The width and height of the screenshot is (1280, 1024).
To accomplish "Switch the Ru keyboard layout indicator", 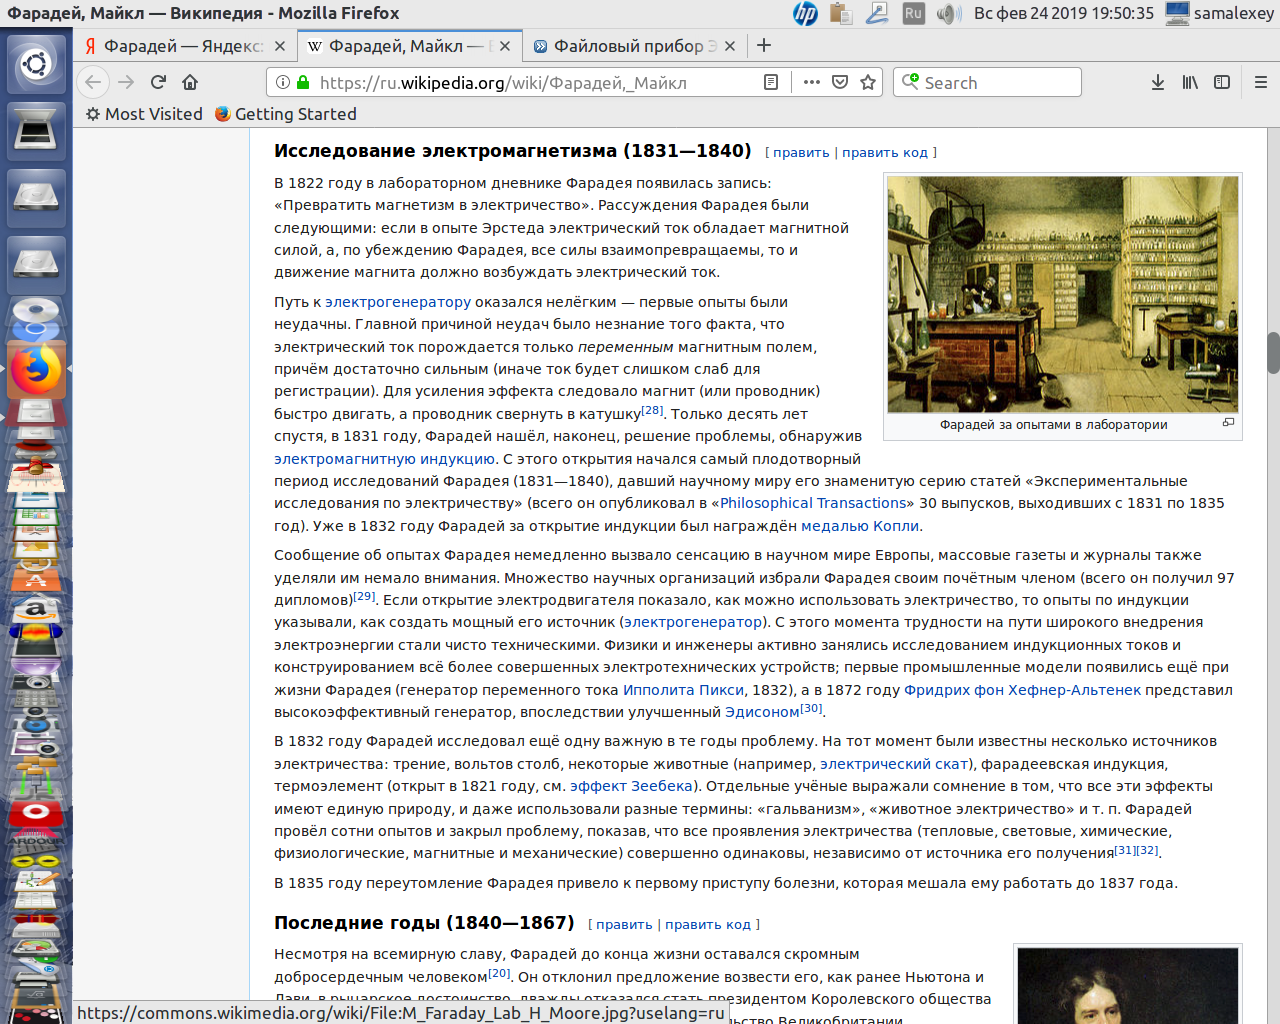I will coord(913,13).
